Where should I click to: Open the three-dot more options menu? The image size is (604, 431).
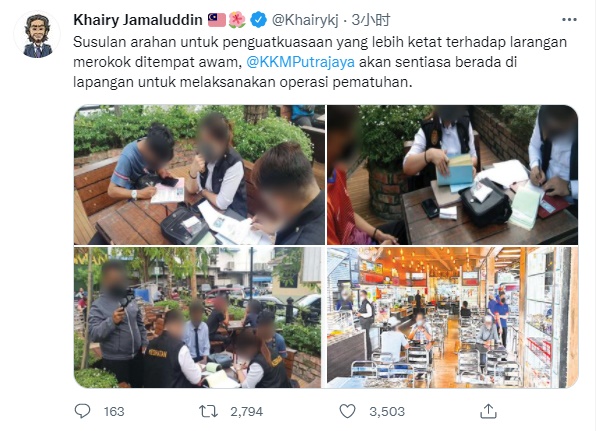[569, 20]
